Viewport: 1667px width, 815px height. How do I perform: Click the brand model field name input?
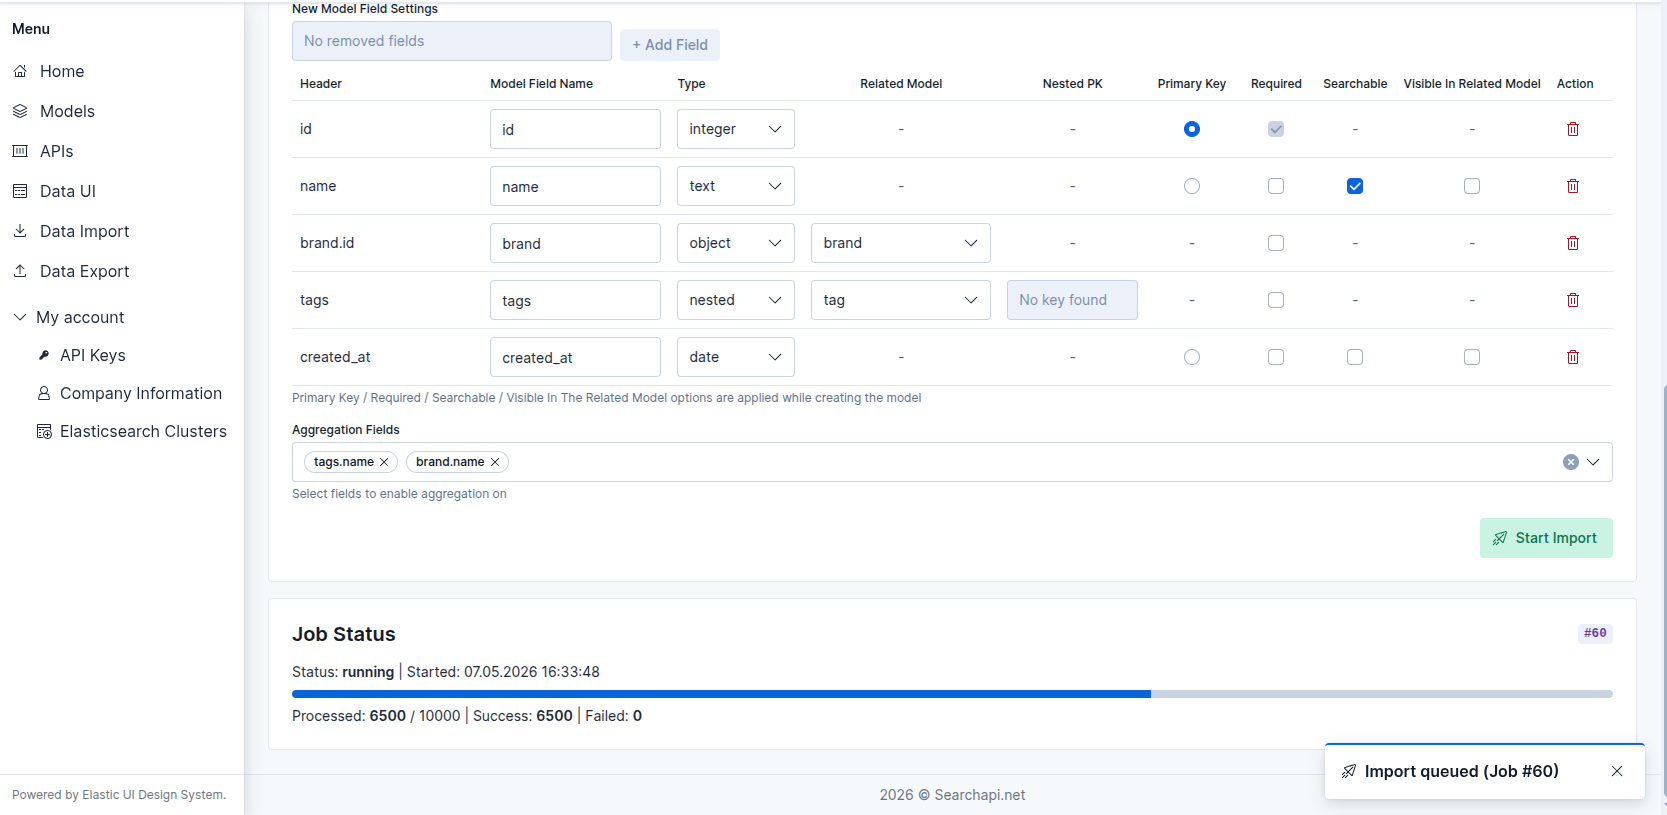click(x=575, y=243)
